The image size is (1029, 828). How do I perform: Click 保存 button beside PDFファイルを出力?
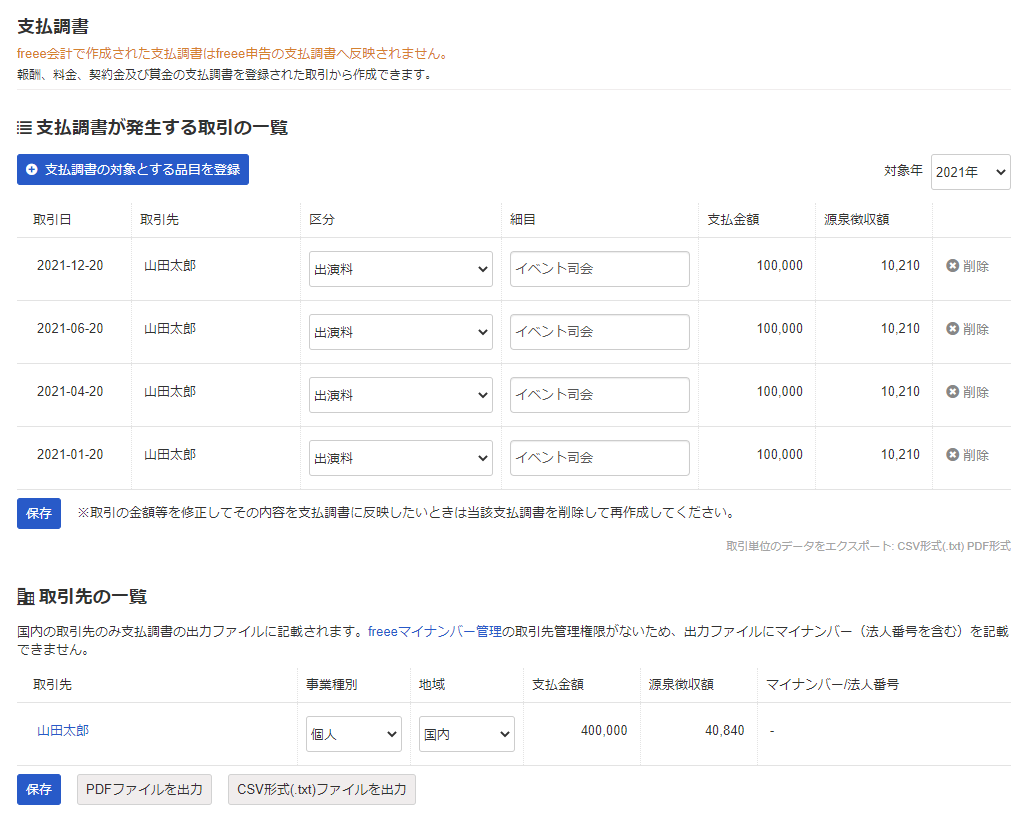click(x=39, y=789)
